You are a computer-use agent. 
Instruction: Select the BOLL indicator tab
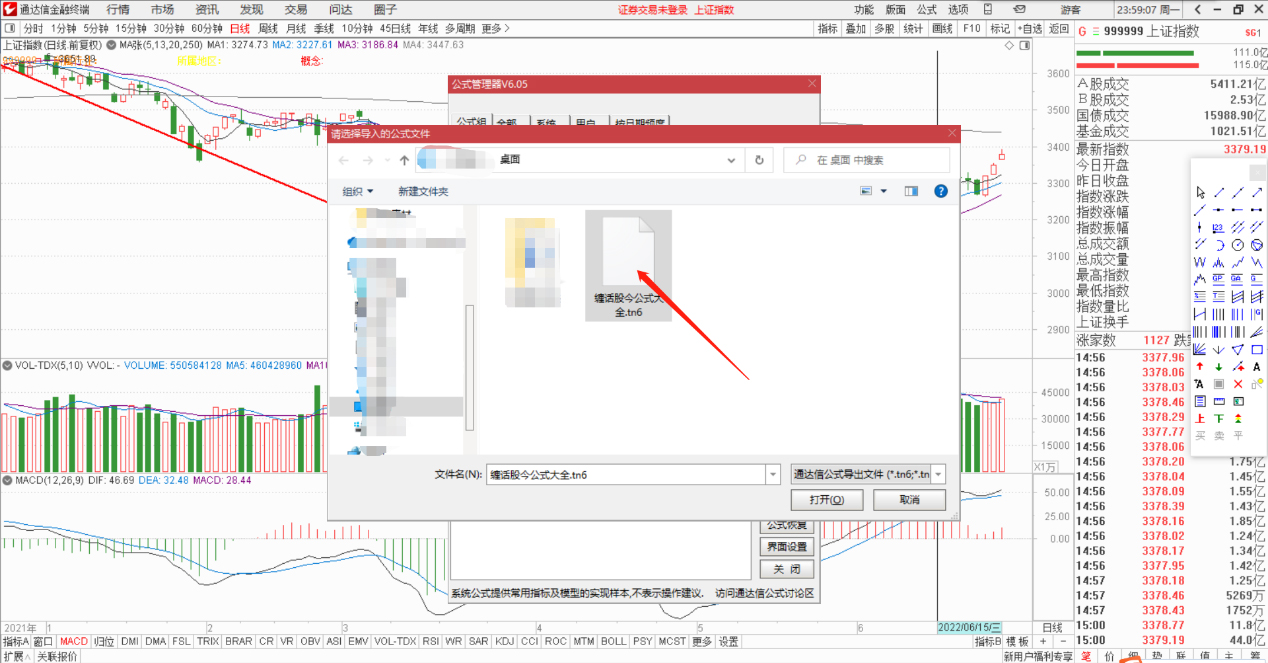[613, 641]
